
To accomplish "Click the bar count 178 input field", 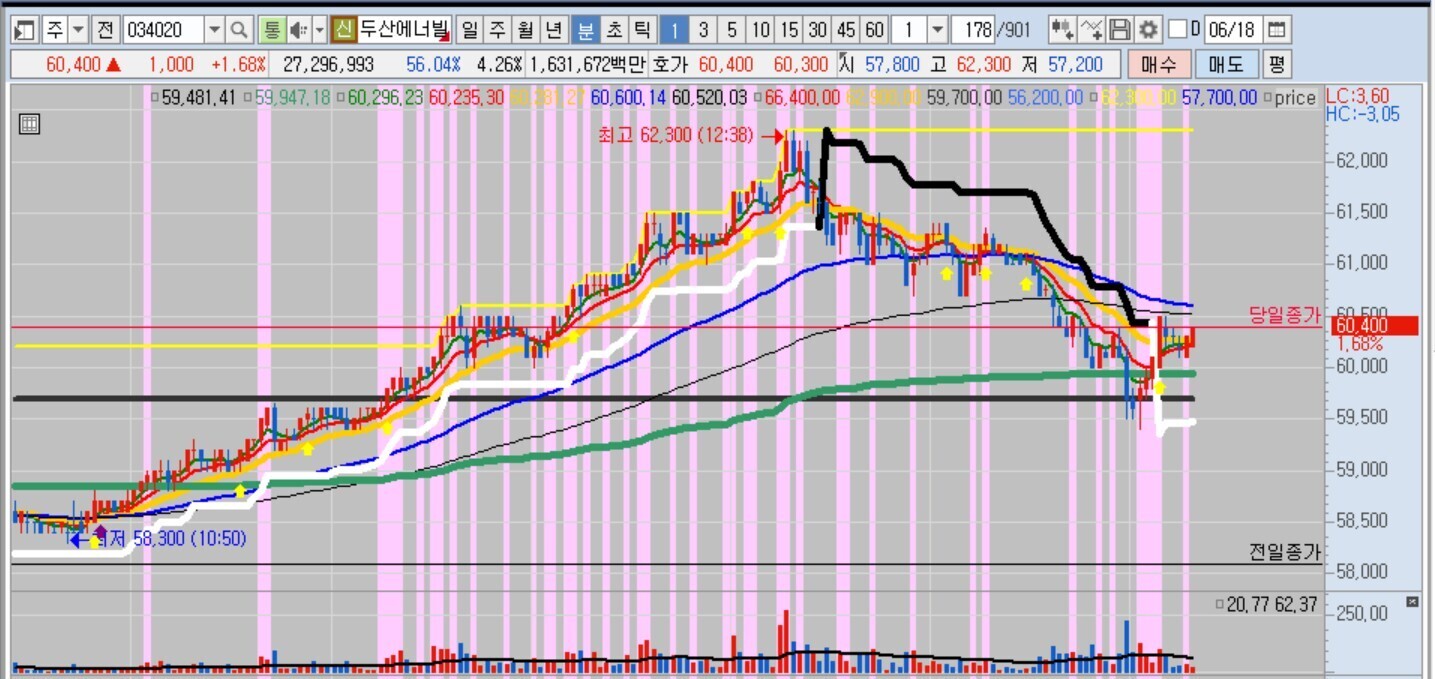I will click(973, 29).
